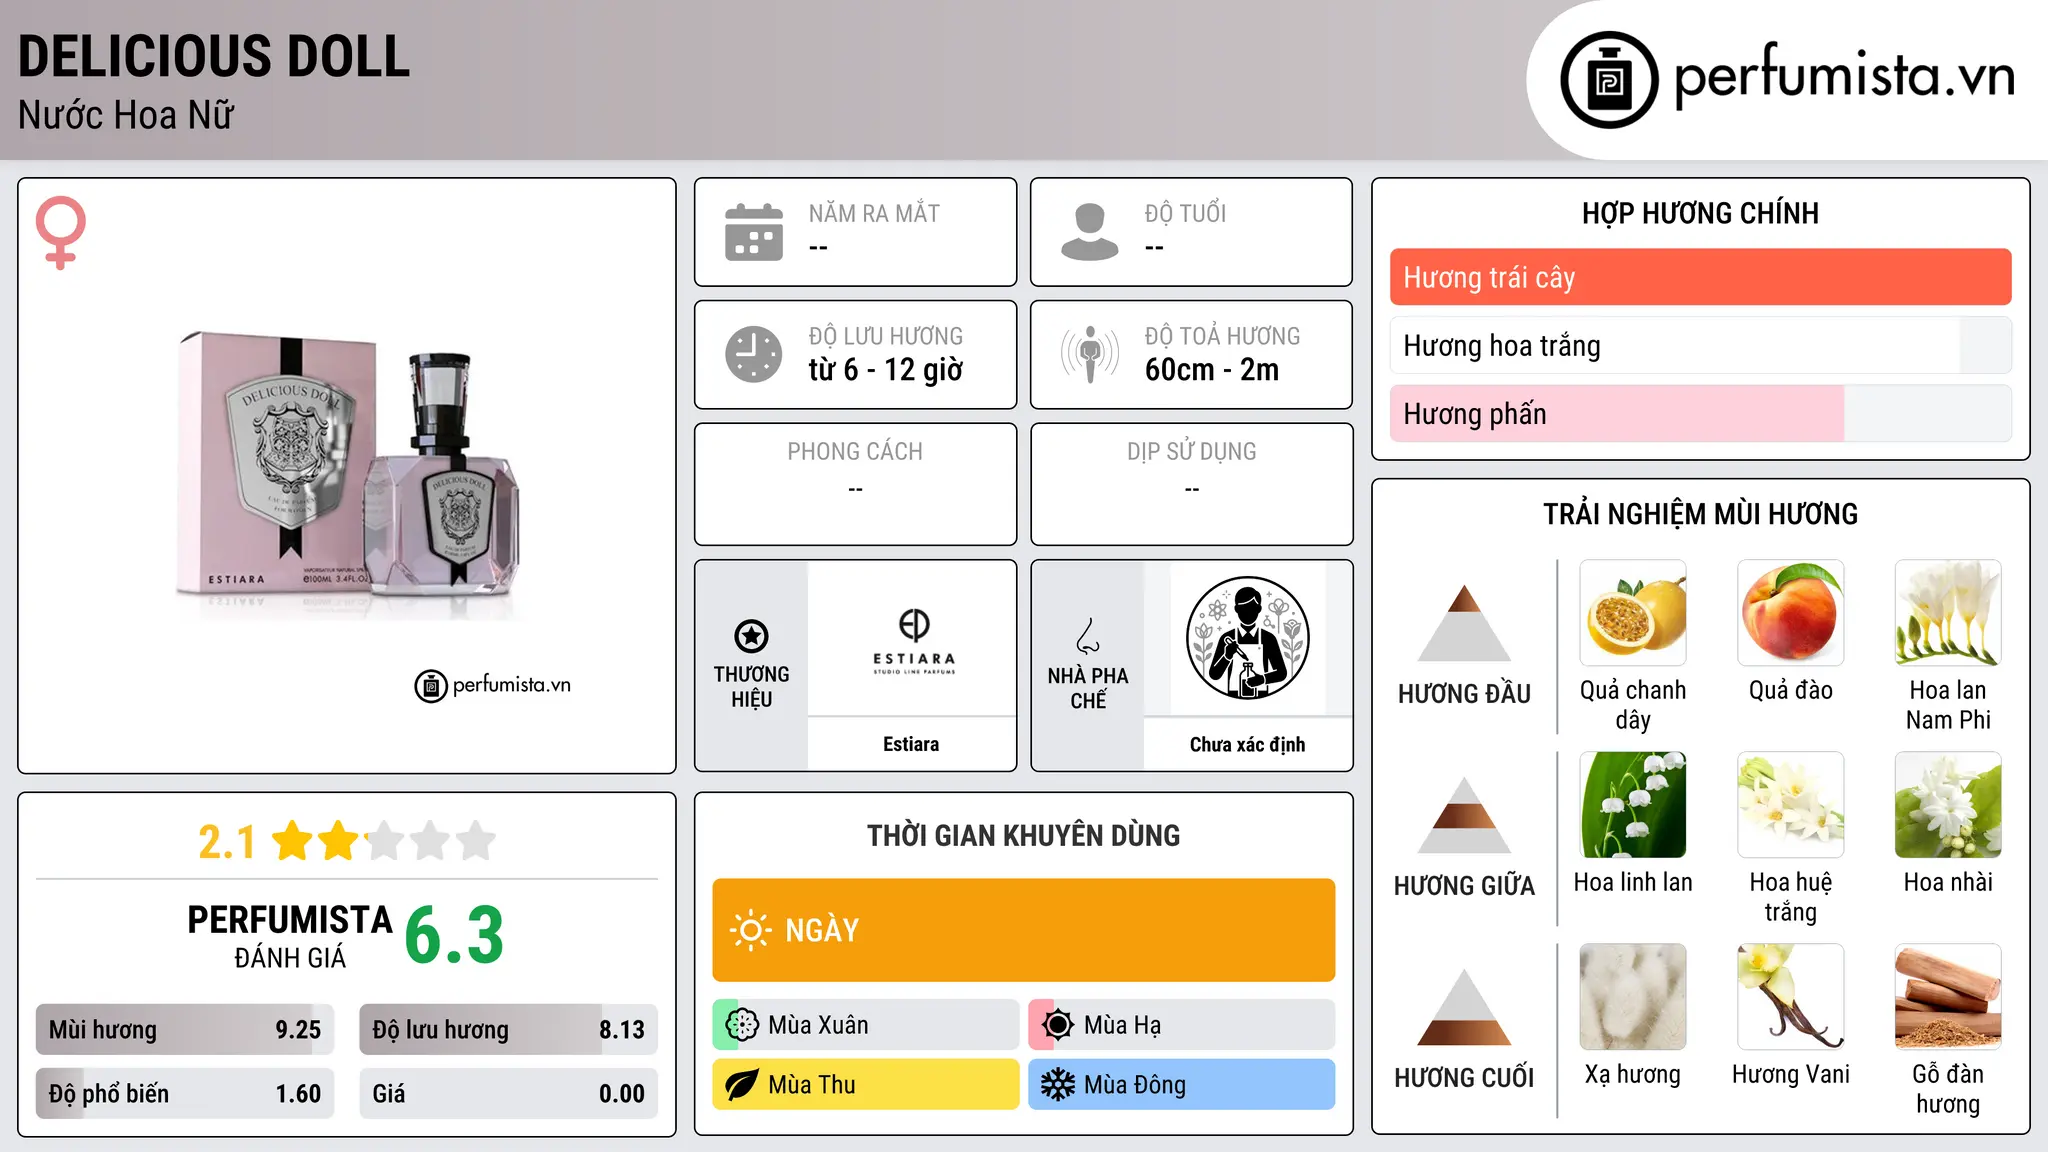Click the green 6.3 Perfumista score
The height and width of the screenshot is (1152, 2048).
point(454,935)
